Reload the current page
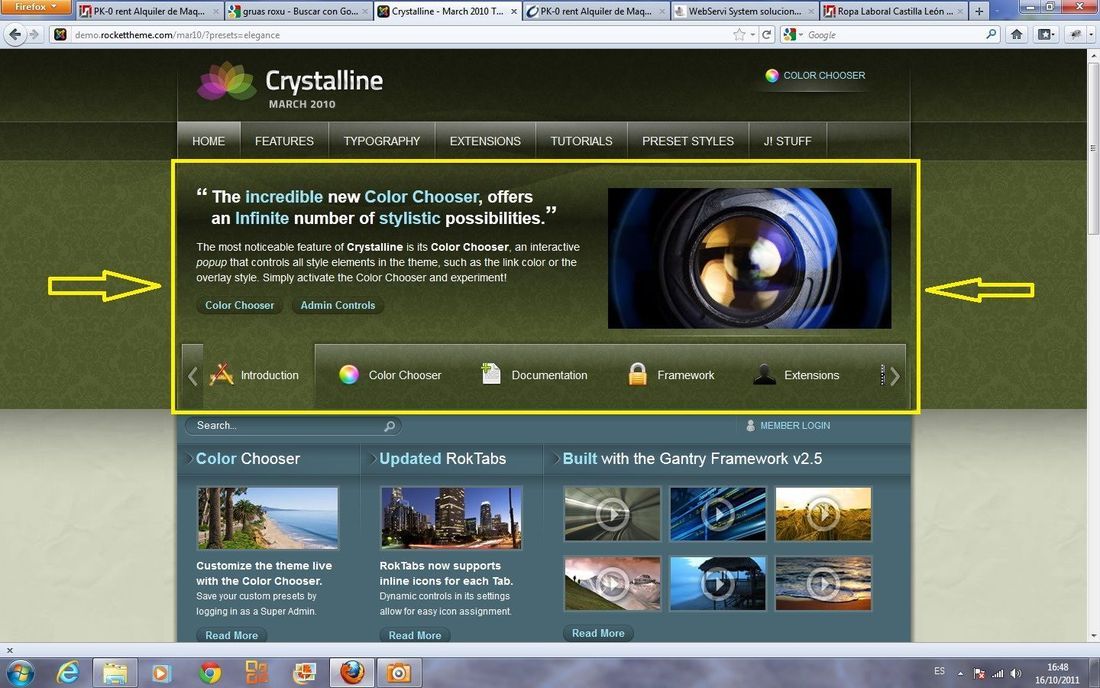The height and width of the screenshot is (688, 1100). [767, 34]
